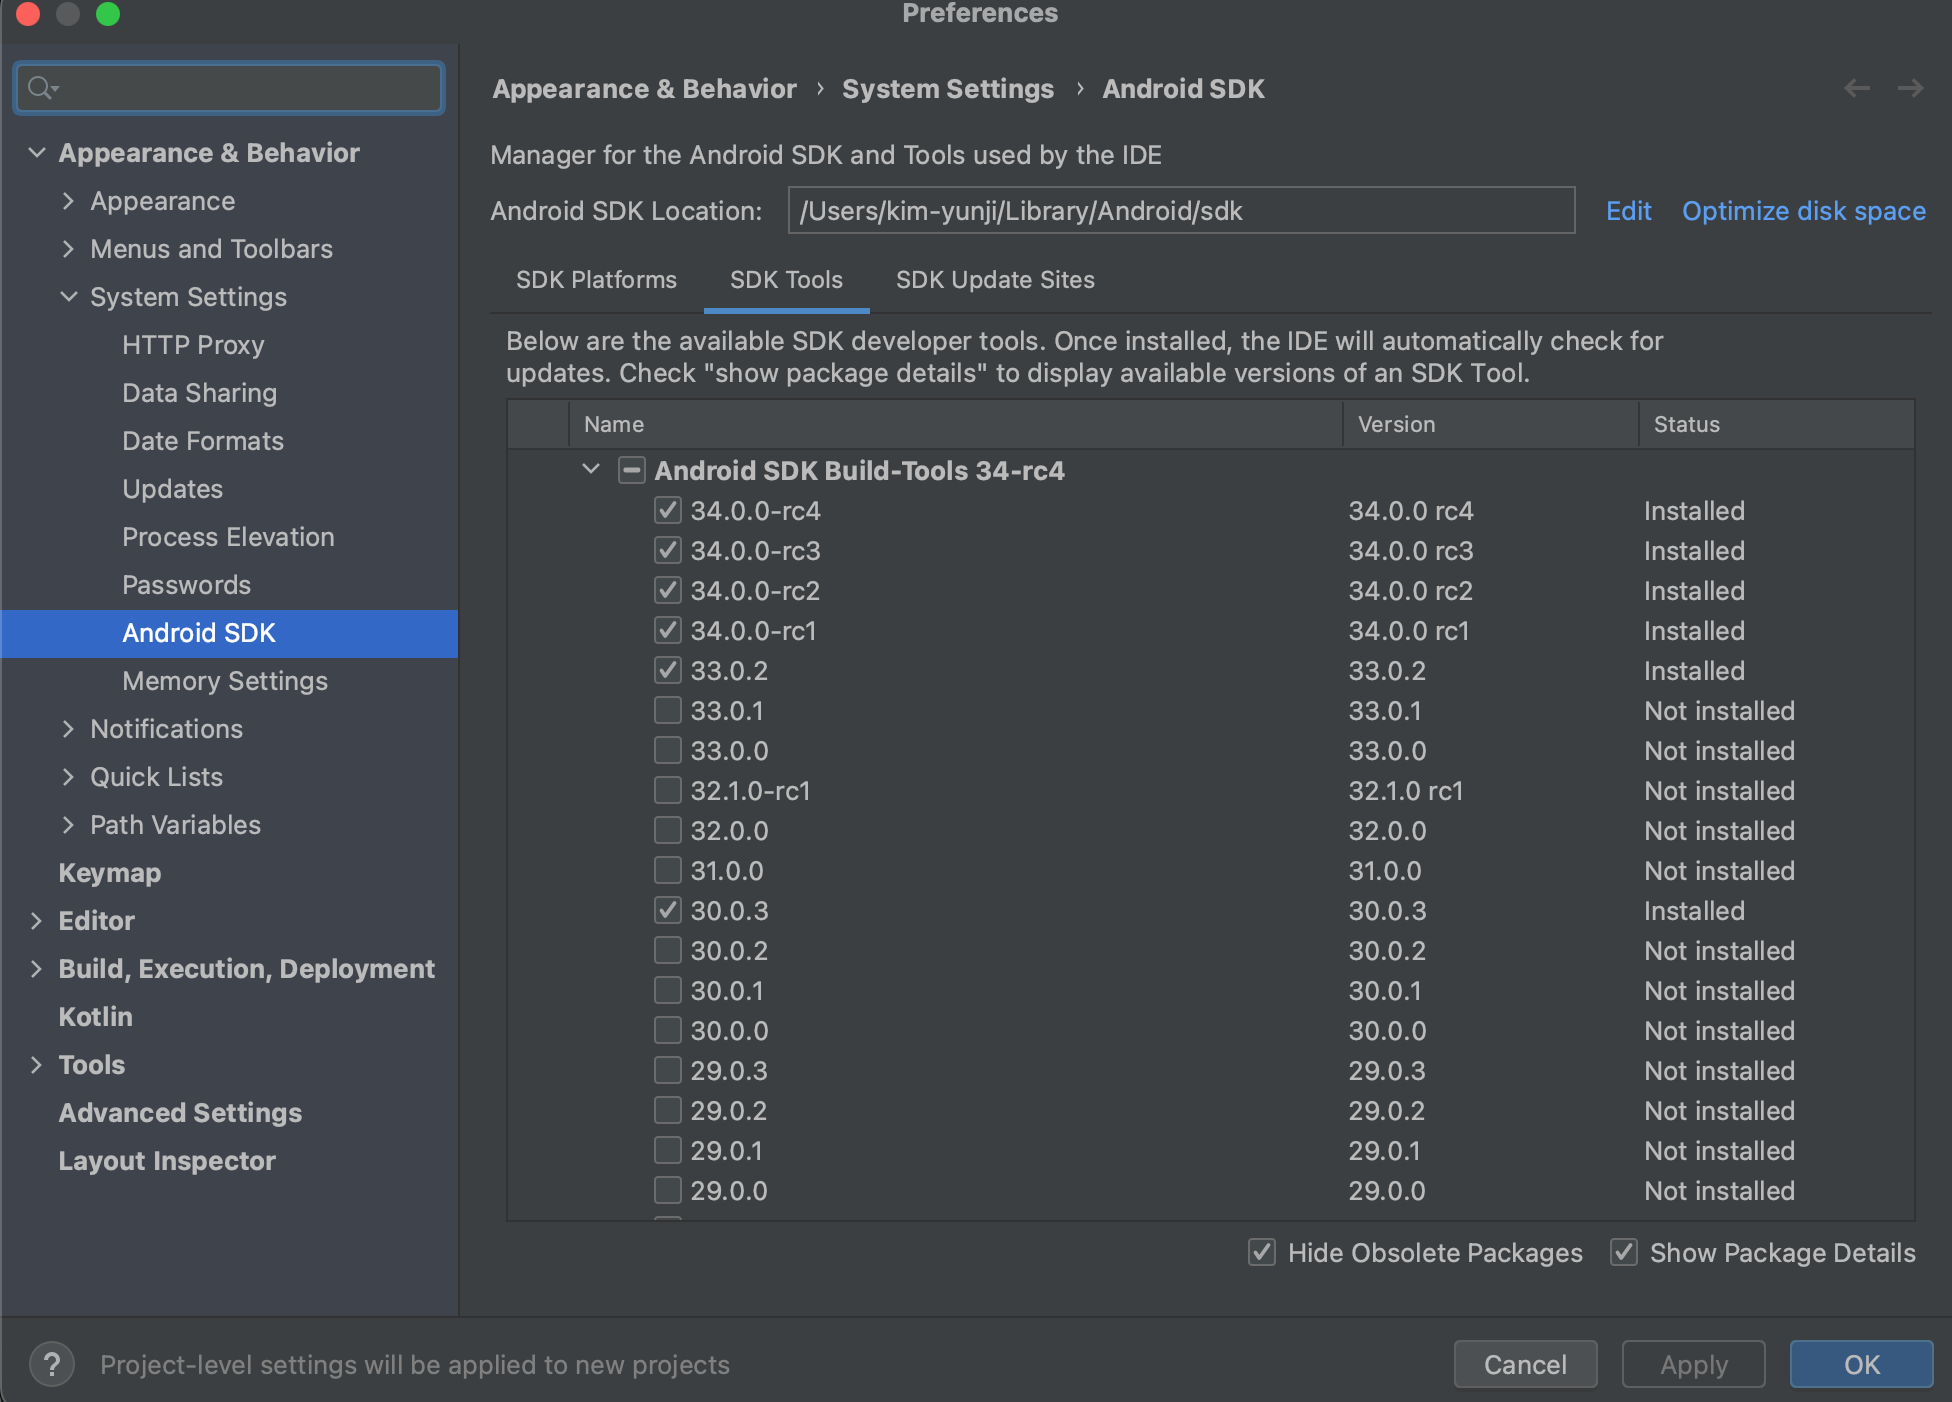Select Process Elevation settings
The width and height of the screenshot is (1952, 1402).
coord(228,537)
